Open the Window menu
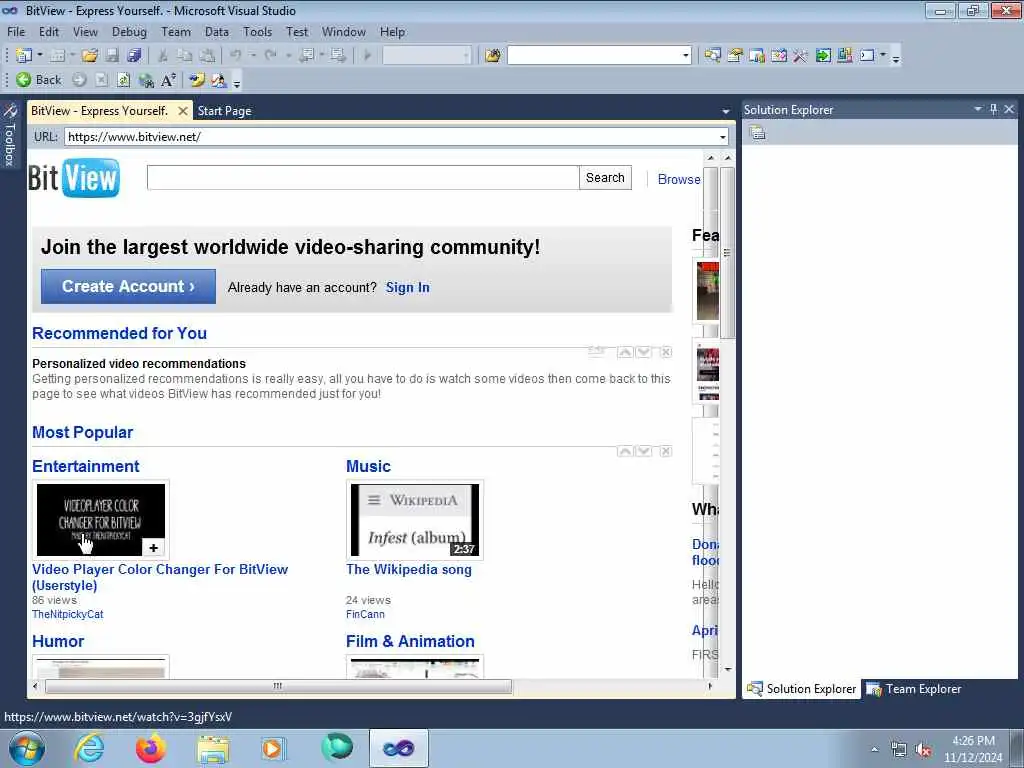 [344, 32]
